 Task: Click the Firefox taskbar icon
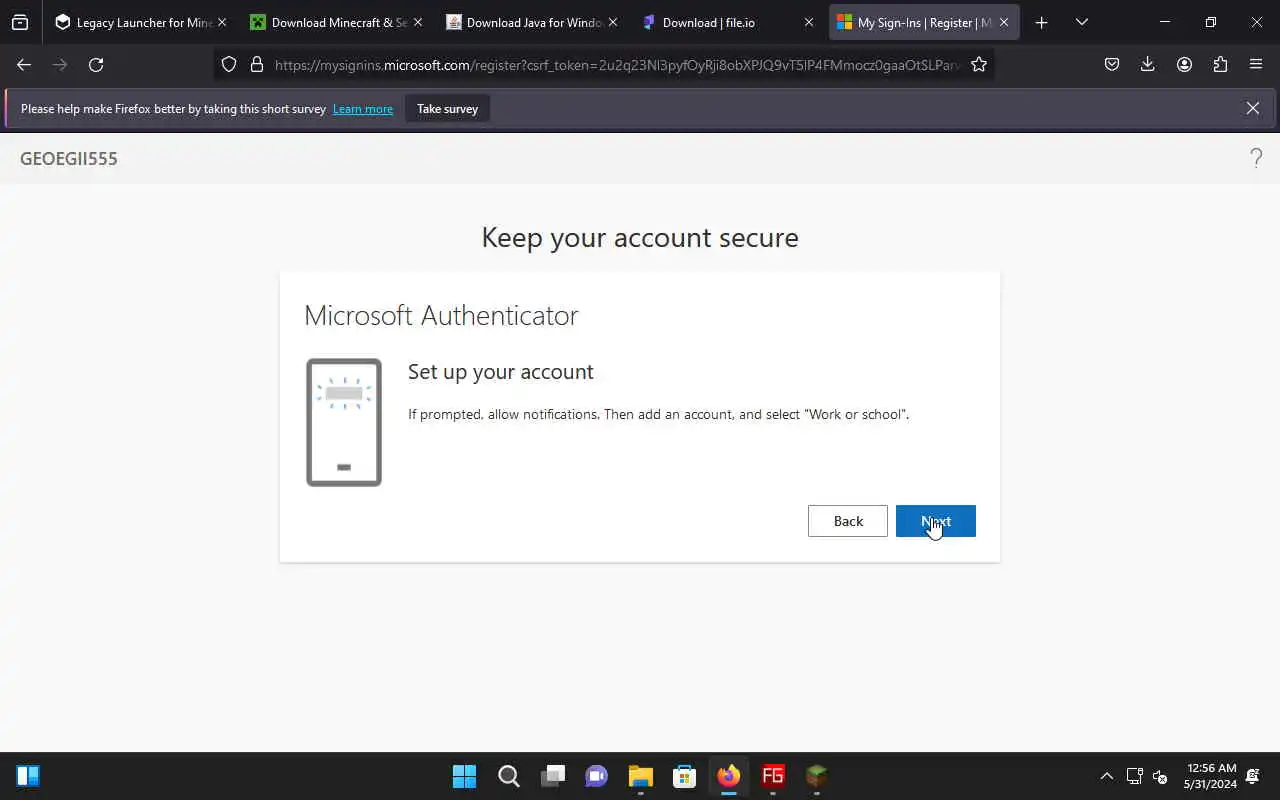pos(728,776)
